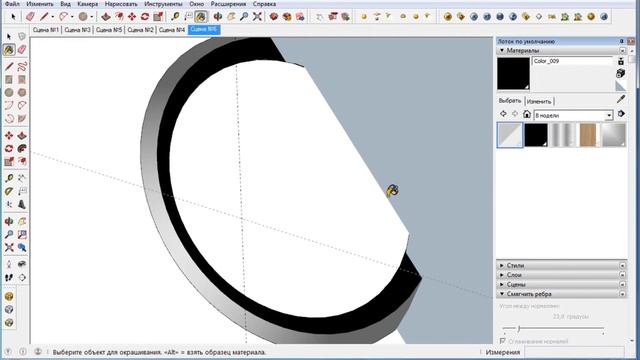Select the Make Component tool
This screenshot has width=640, height=360.
(22, 37)
